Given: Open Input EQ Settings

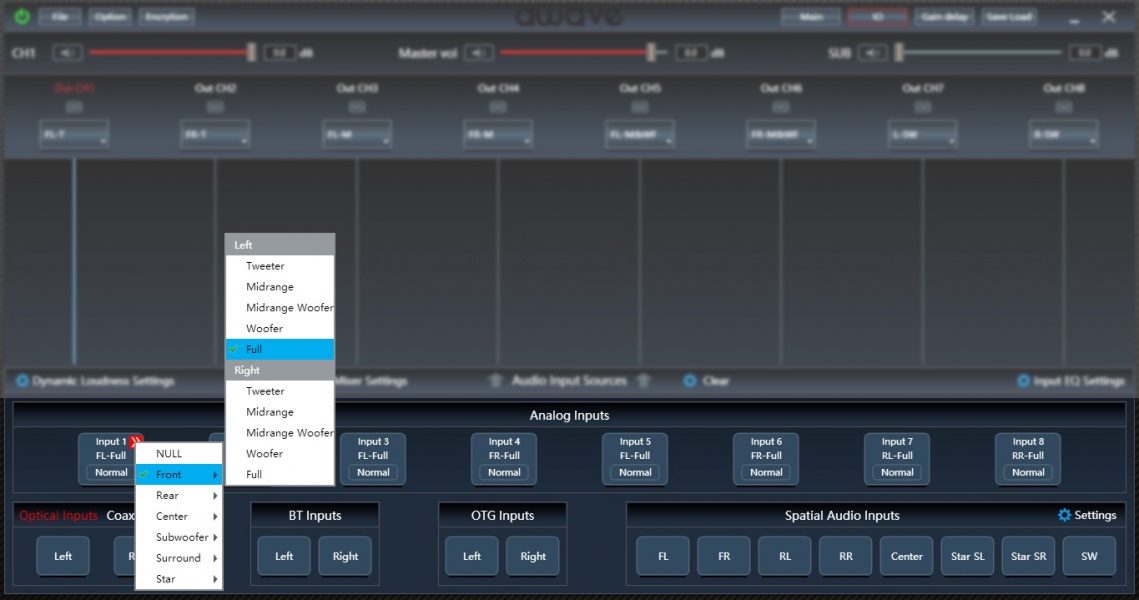Looking at the screenshot, I should [x=1023, y=381].
